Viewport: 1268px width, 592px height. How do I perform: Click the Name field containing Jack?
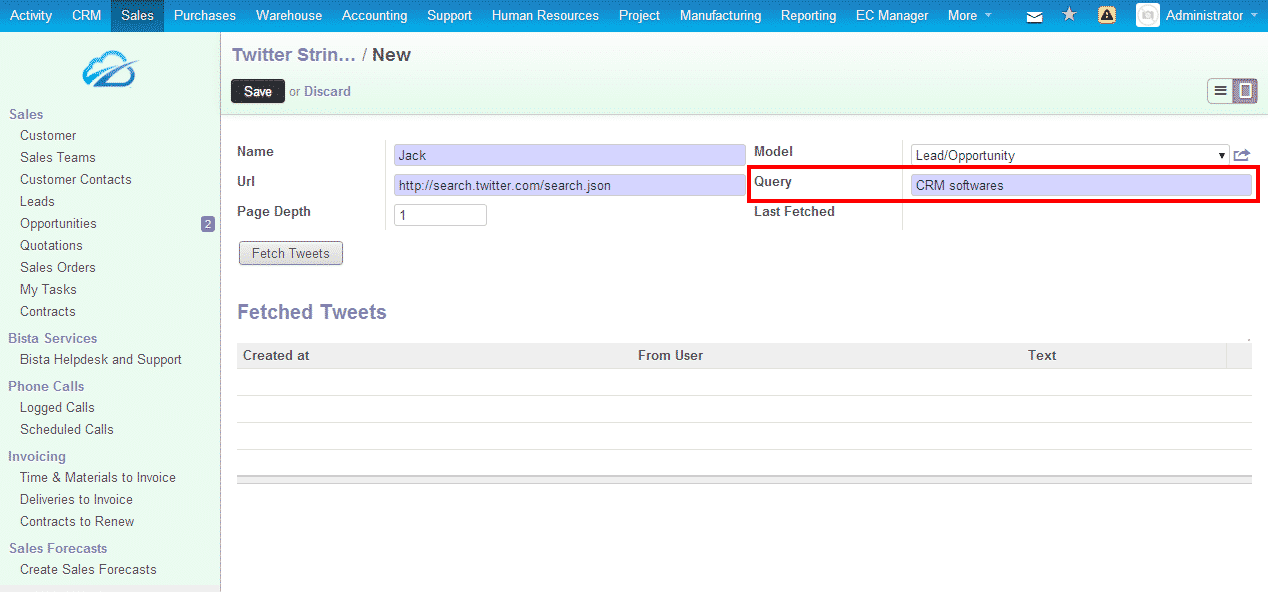coord(570,155)
